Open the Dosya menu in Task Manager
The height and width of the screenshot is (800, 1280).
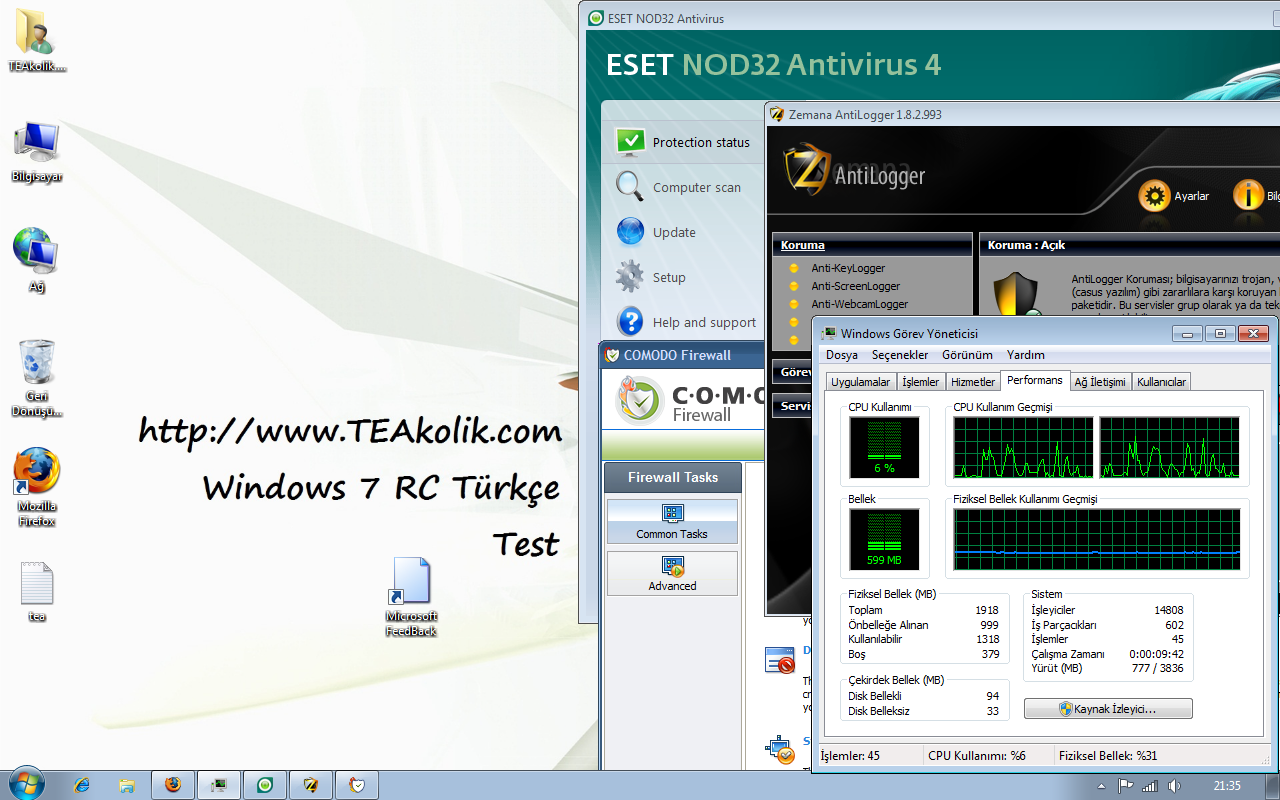pos(842,355)
